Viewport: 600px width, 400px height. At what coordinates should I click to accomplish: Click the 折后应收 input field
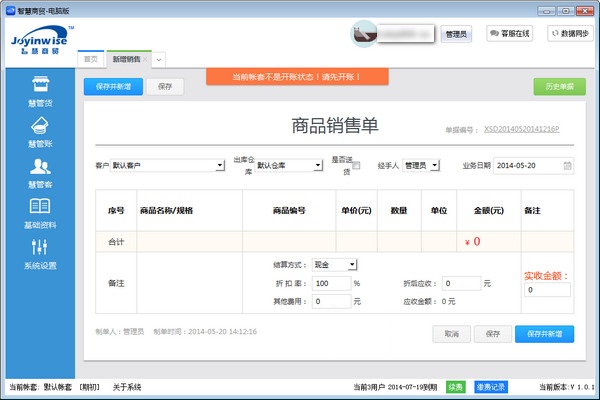pyautogui.click(x=461, y=283)
